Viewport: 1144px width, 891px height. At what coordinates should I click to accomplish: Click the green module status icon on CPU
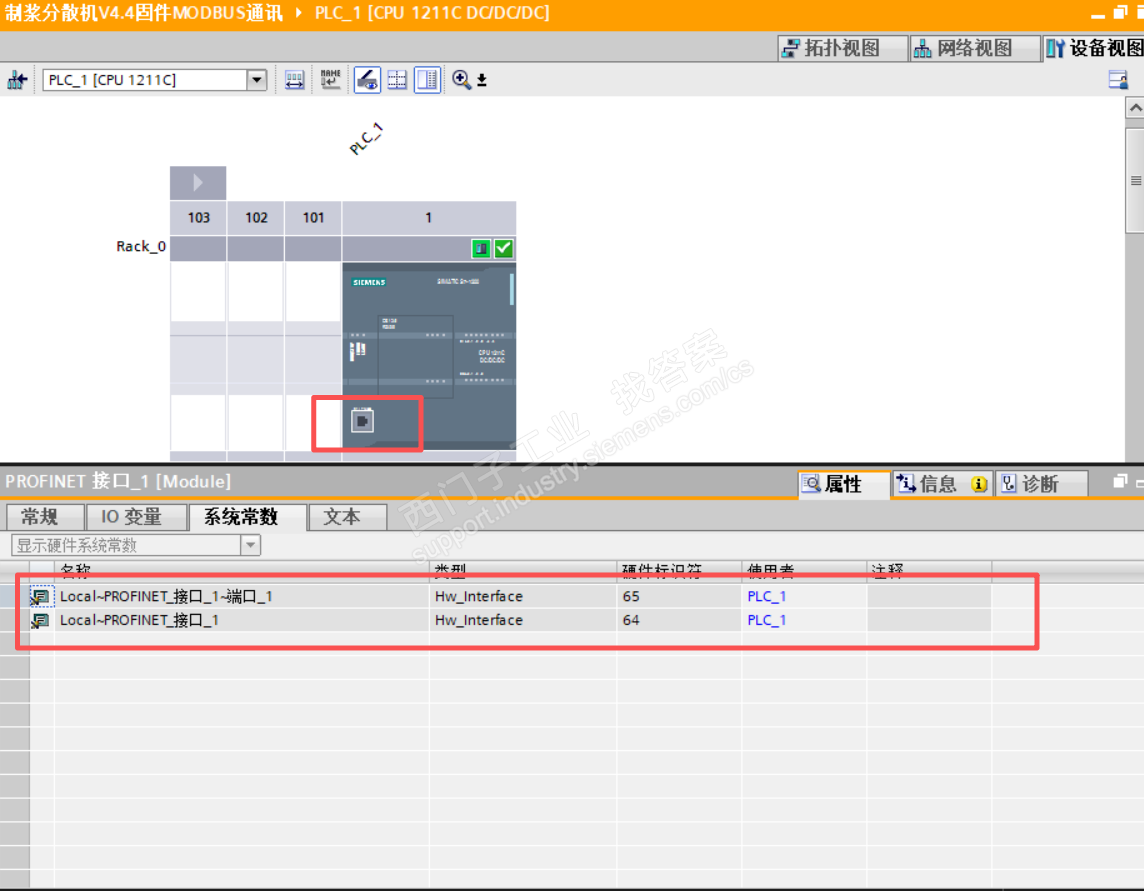tap(481, 249)
